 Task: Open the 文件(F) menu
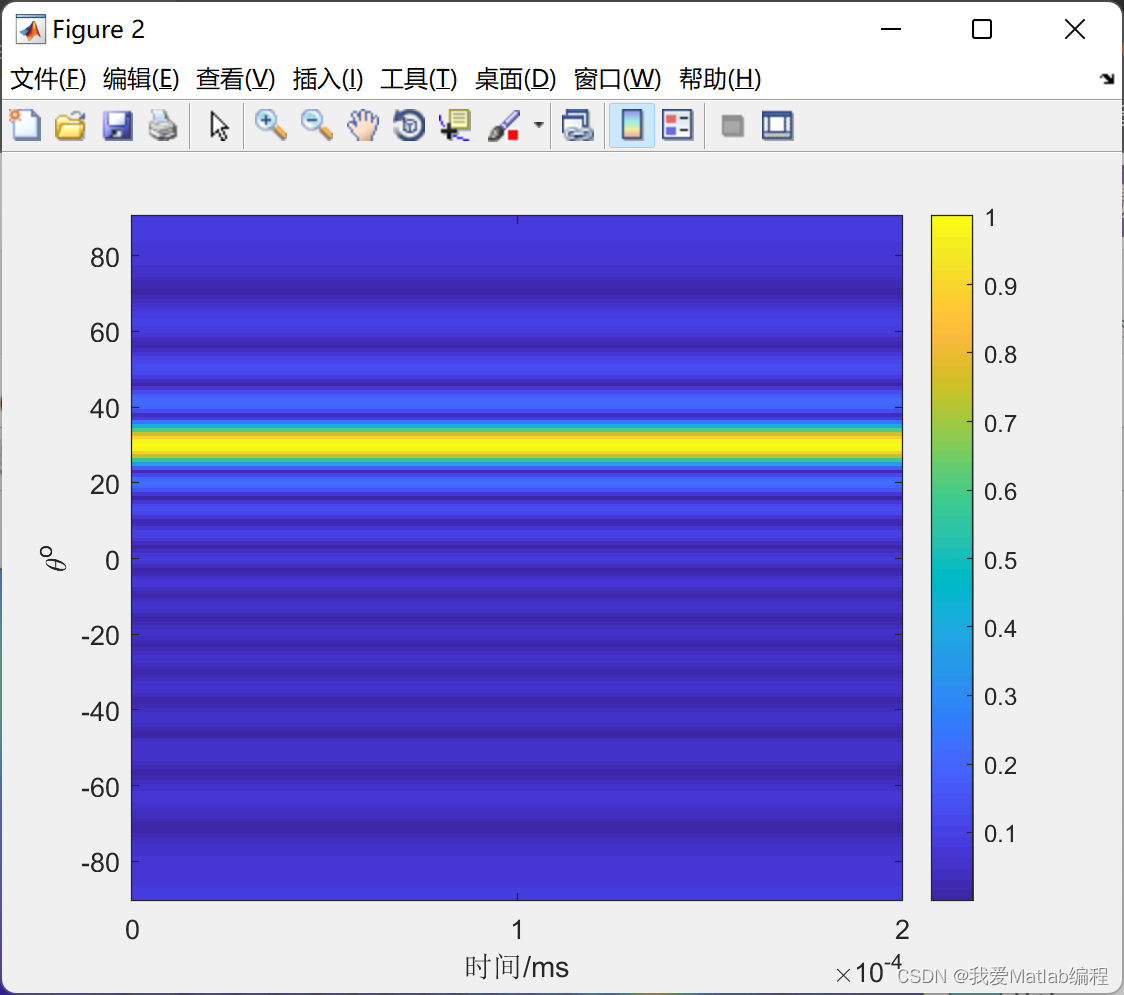pyautogui.click(x=48, y=79)
